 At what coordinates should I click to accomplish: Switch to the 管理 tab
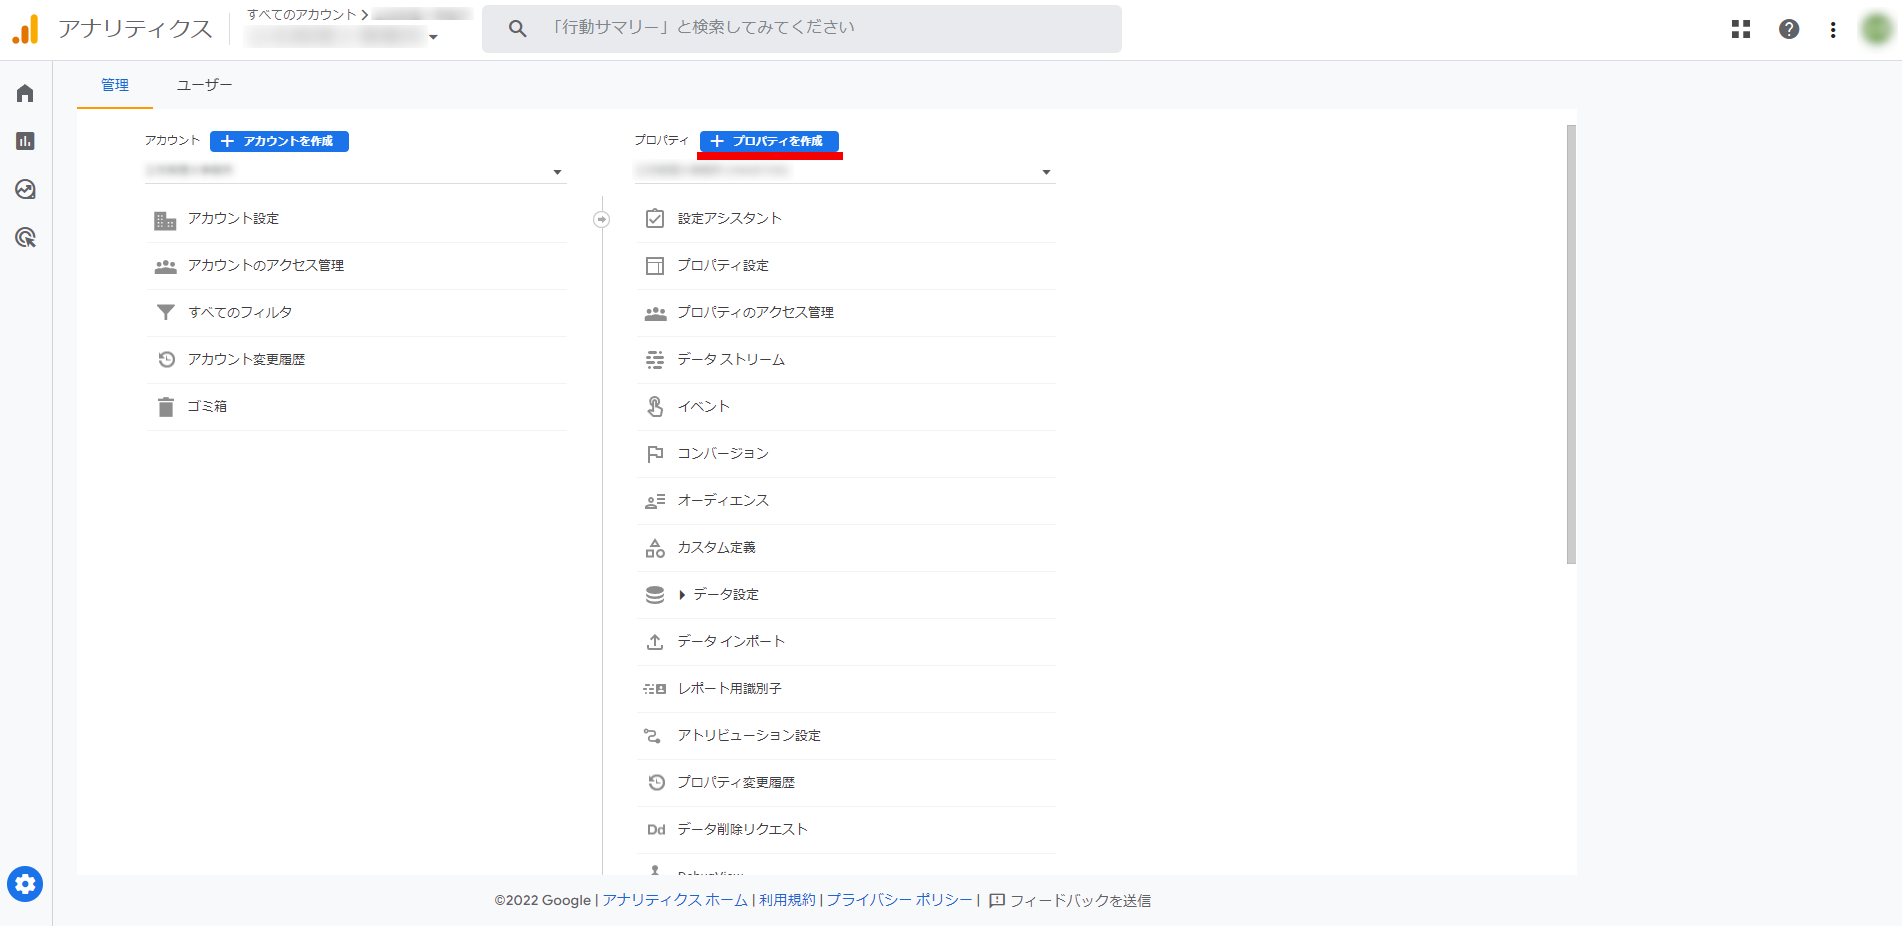115,85
